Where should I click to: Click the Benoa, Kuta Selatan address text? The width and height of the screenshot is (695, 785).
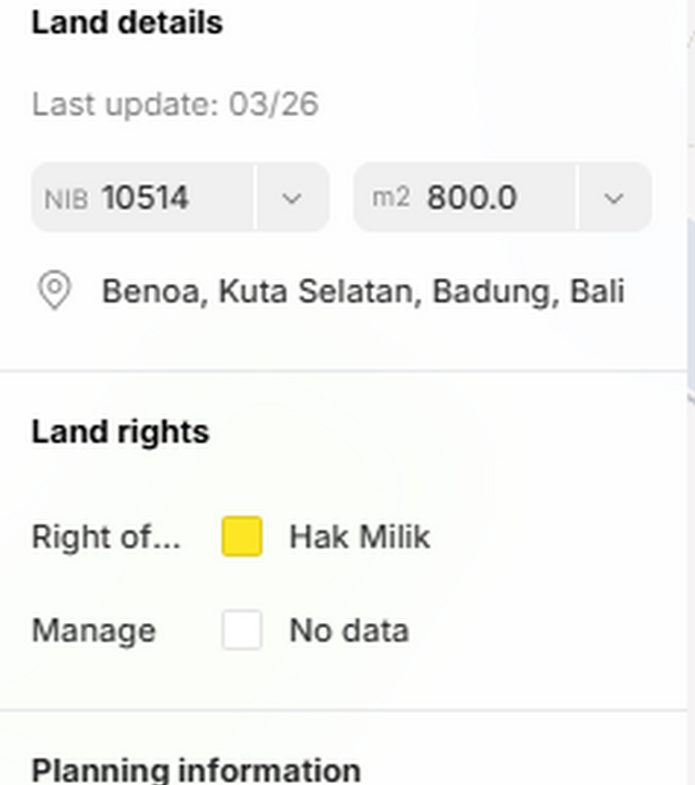tap(363, 291)
